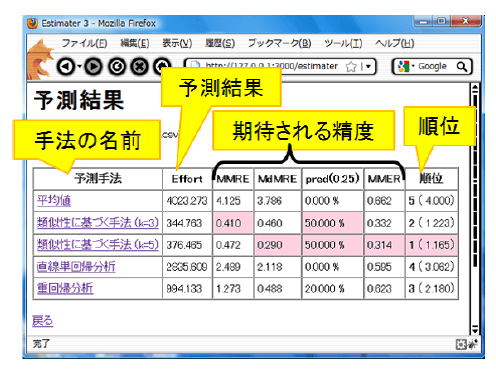Click in the Google search field
Viewport: 496px width, 374px height.
432,67
